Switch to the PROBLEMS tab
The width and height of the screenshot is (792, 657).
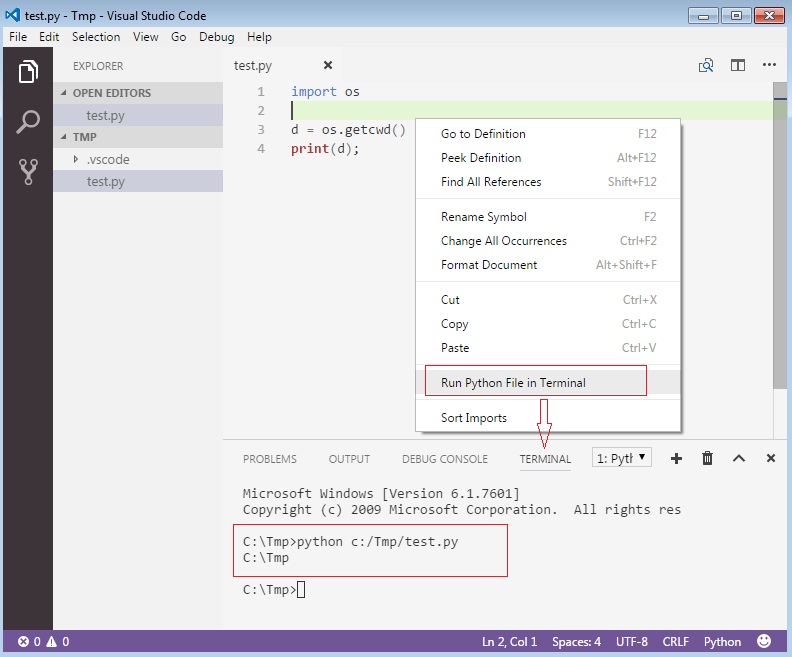(x=270, y=459)
